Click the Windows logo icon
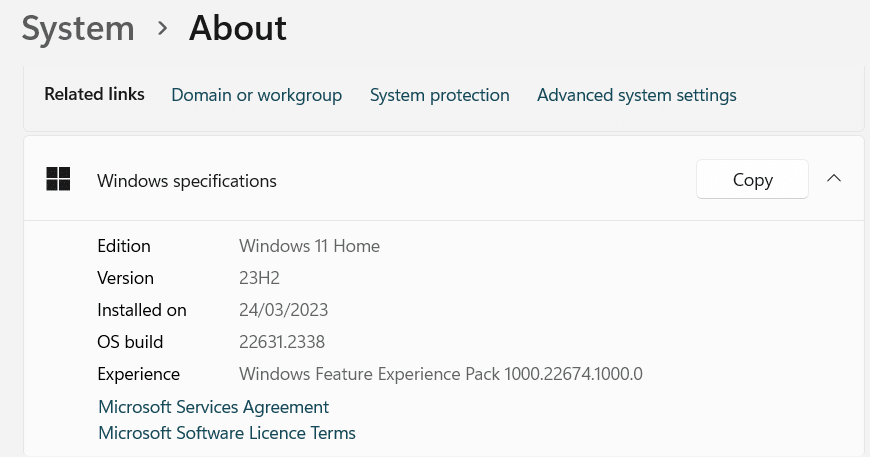Image resolution: width=870 pixels, height=457 pixels. pos(58,179)
